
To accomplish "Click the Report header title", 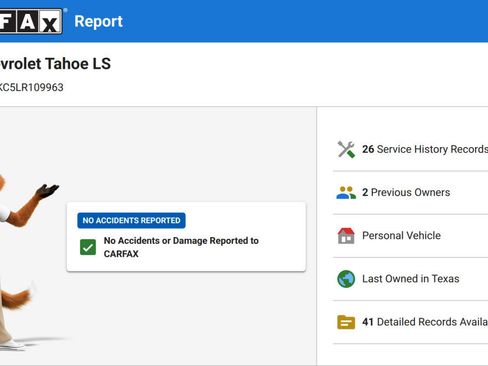I will pyautogui.click(x=98, y=22).
